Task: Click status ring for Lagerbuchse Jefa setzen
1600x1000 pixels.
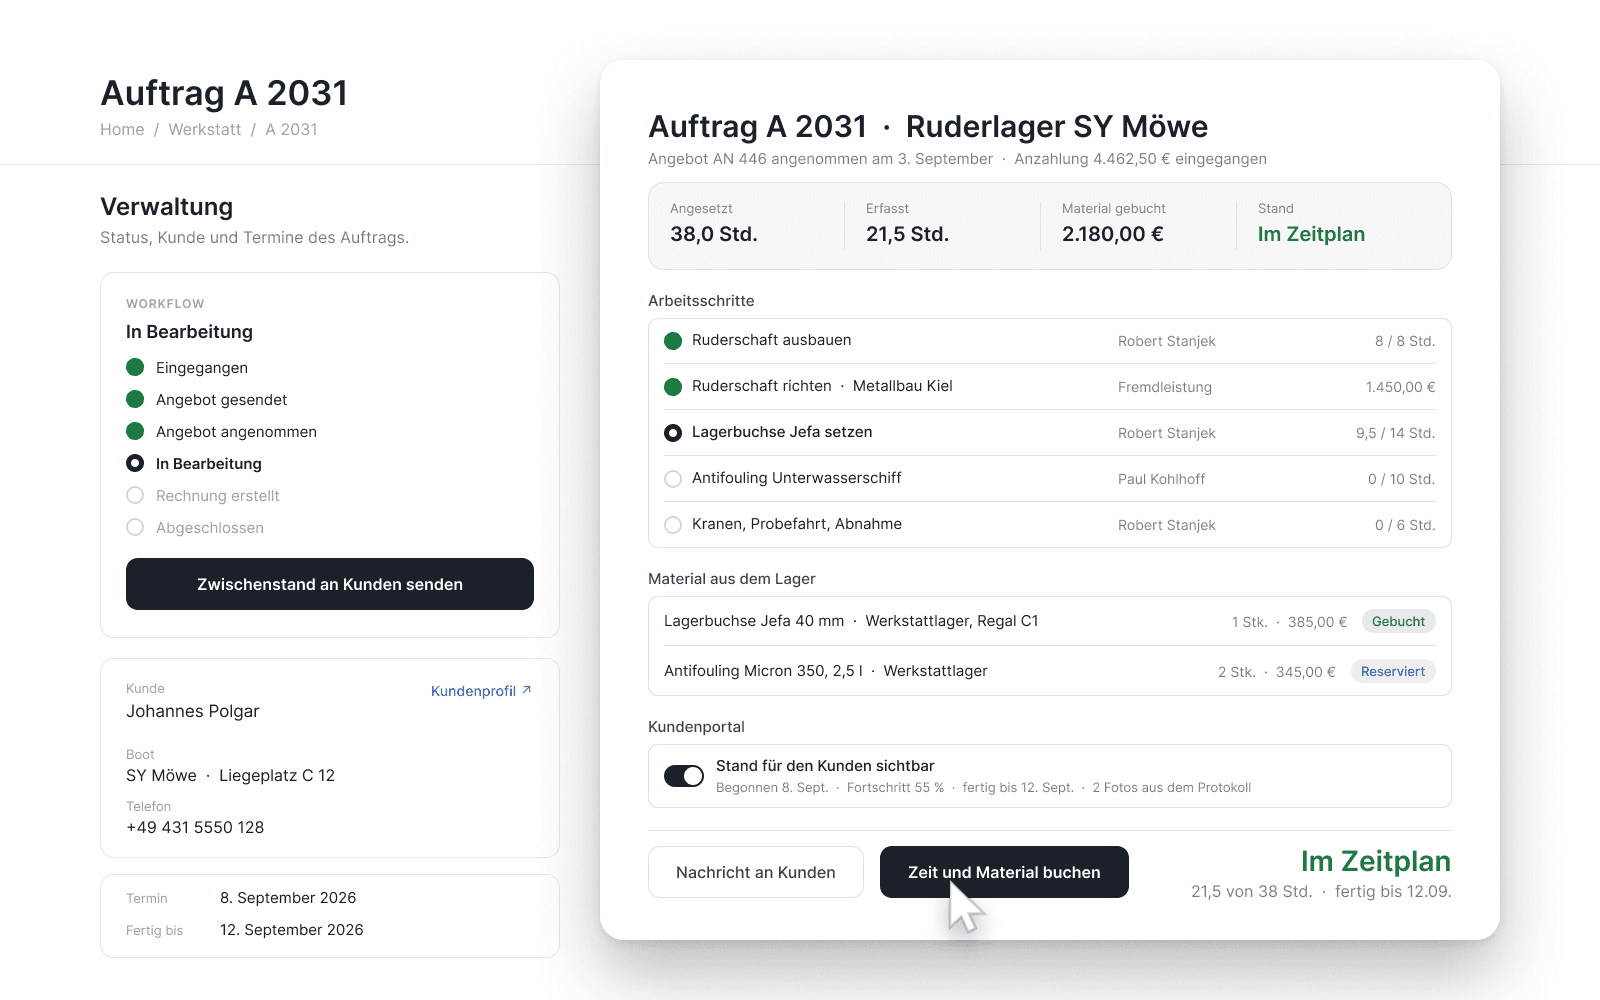Action: pyautogui.click(x=673, y=433)
